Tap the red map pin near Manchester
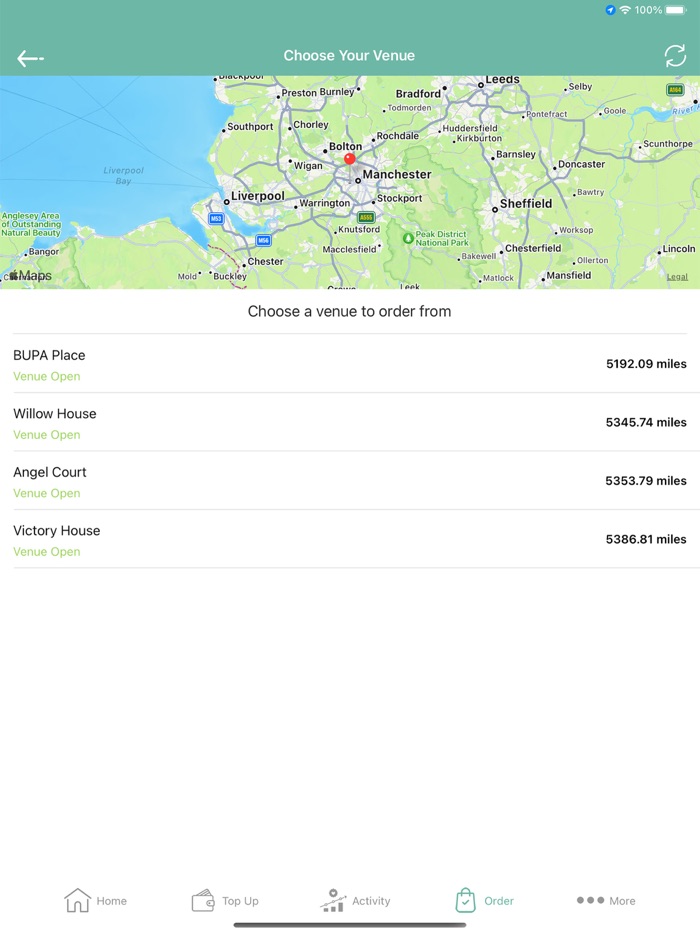 350,158
